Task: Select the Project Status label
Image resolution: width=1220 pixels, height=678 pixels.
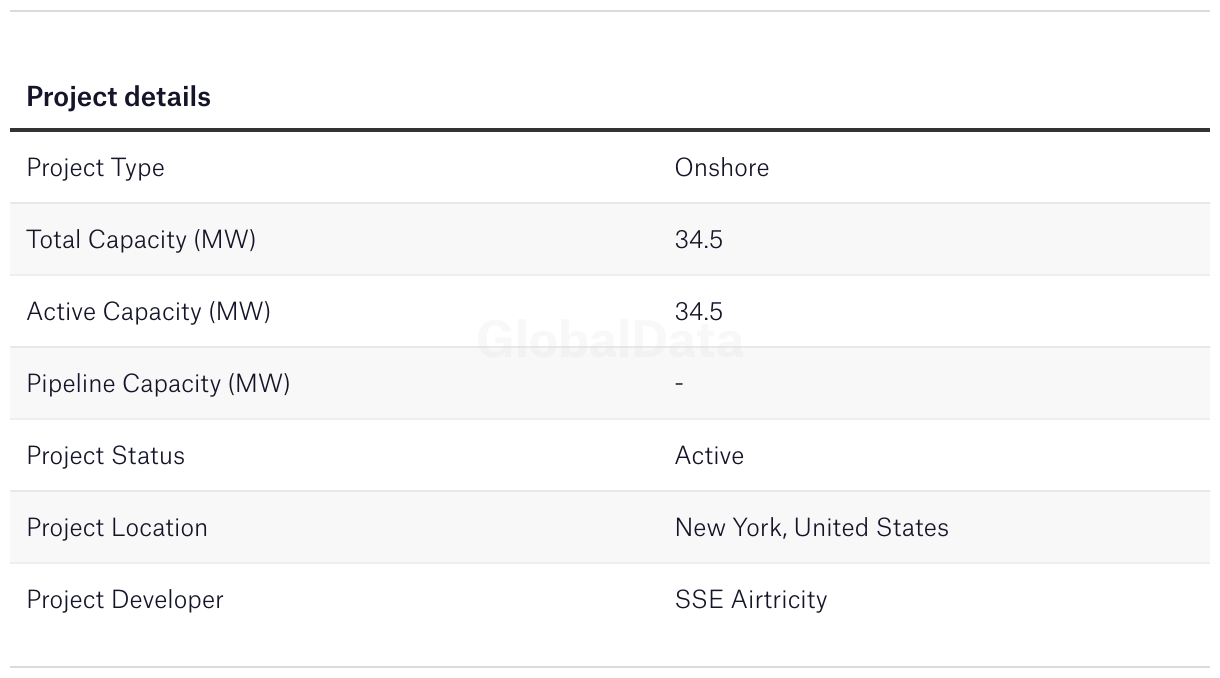Action: [x=105, y=456]
